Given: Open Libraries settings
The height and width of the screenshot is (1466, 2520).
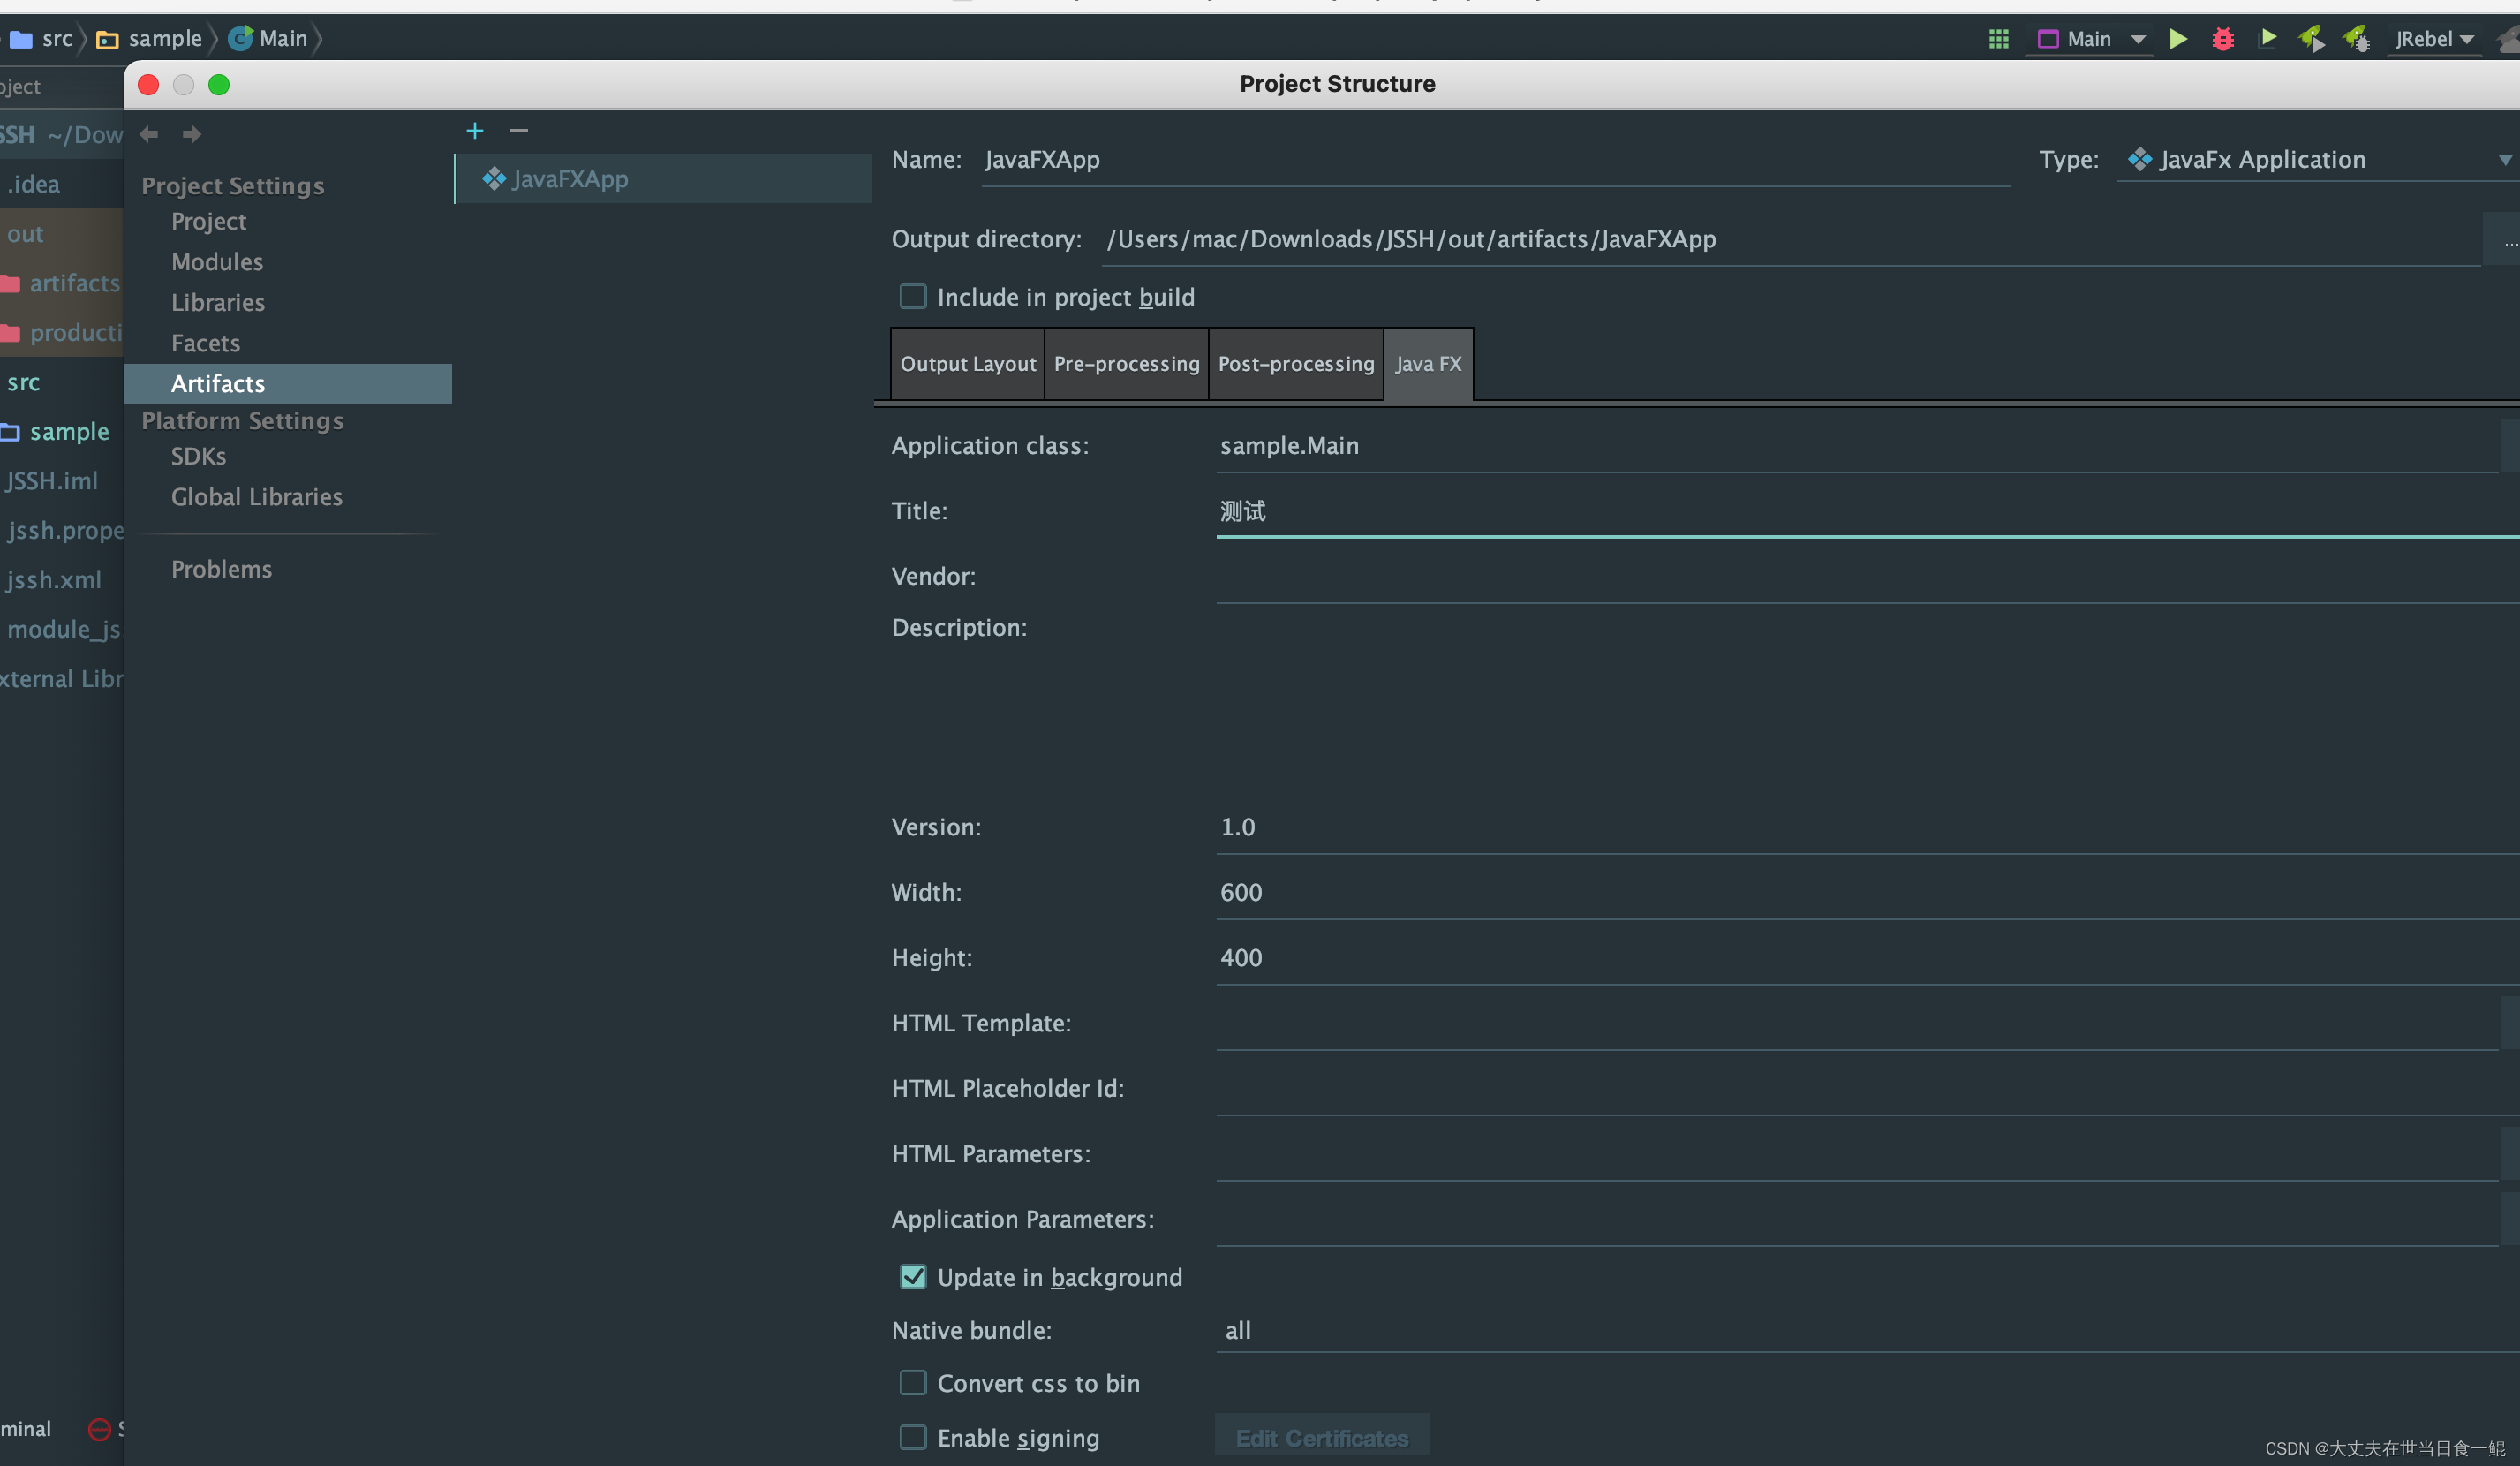Looking at the screenshot, I should 218,302.
